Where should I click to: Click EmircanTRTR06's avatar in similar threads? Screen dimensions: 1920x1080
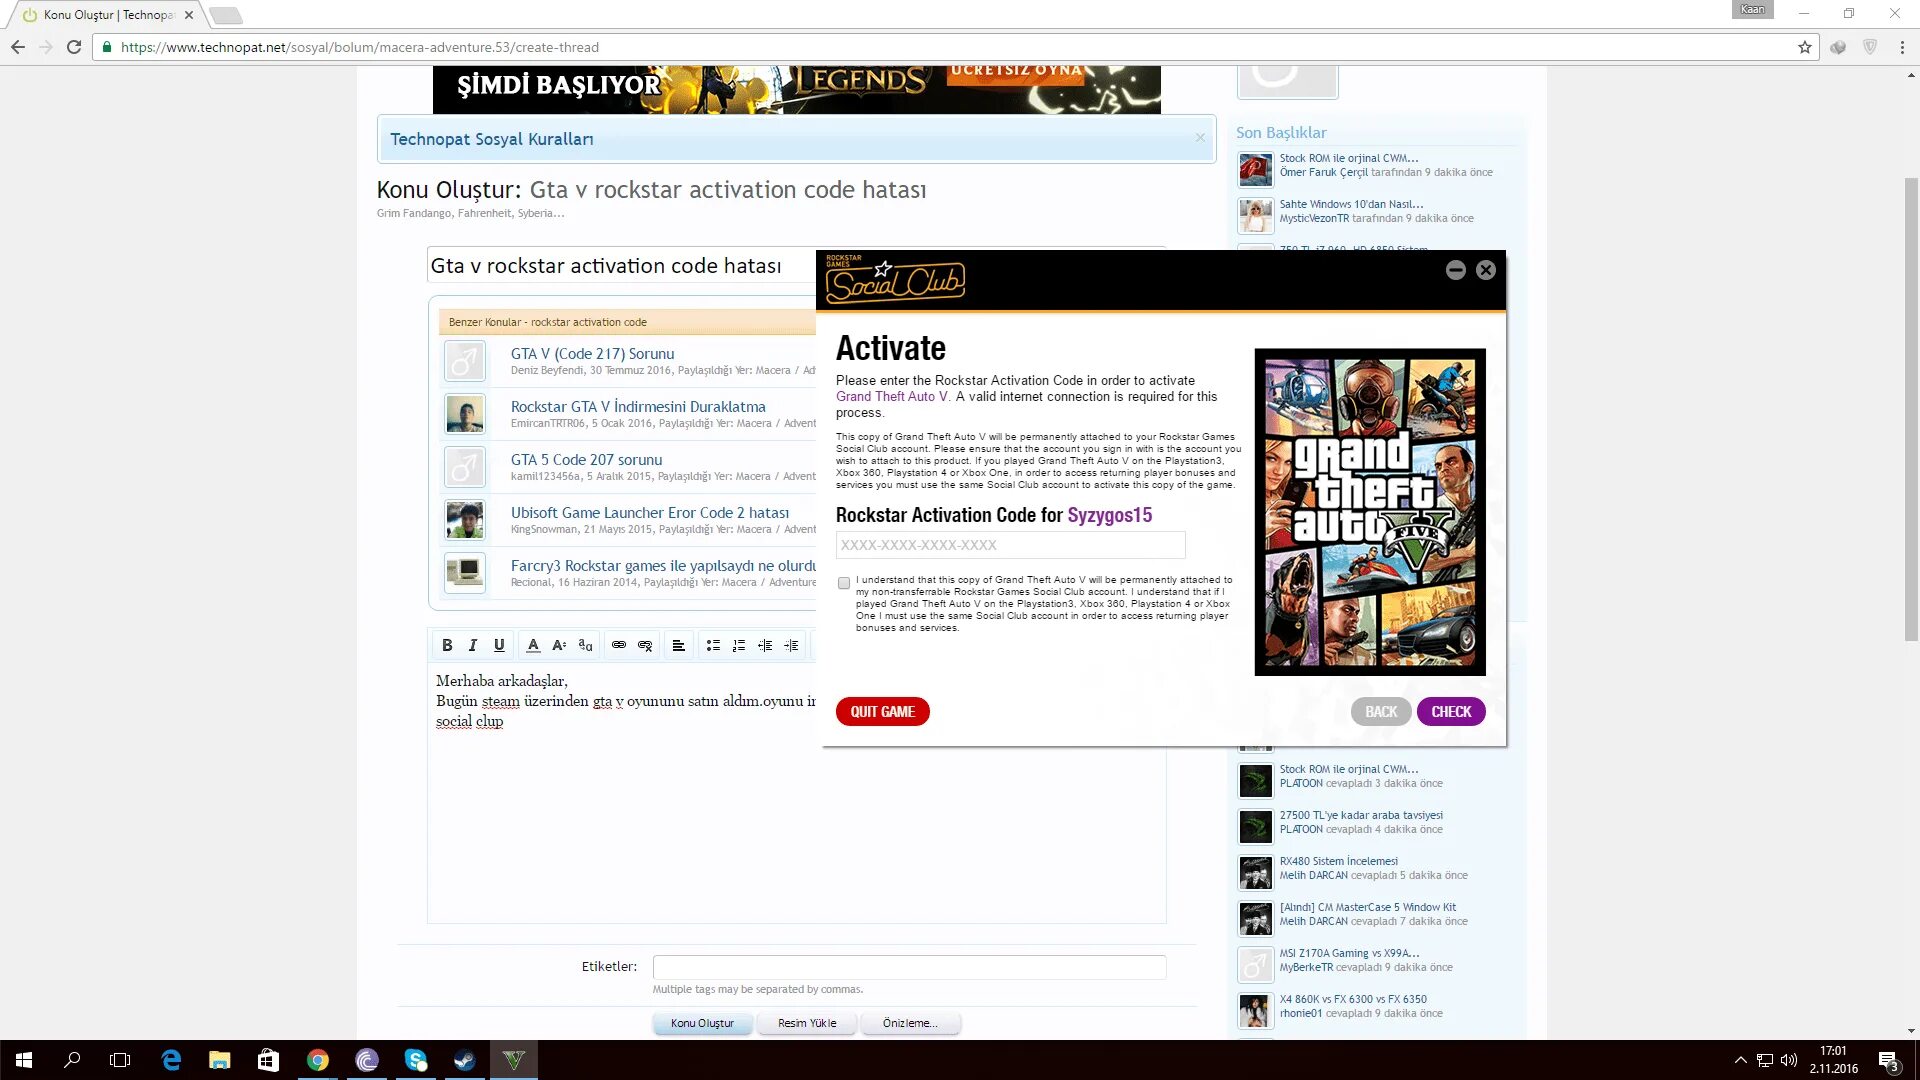click(465, 414)
